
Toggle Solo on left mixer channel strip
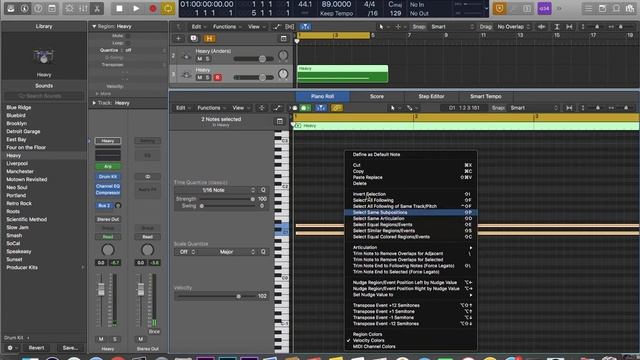(115, 339)
